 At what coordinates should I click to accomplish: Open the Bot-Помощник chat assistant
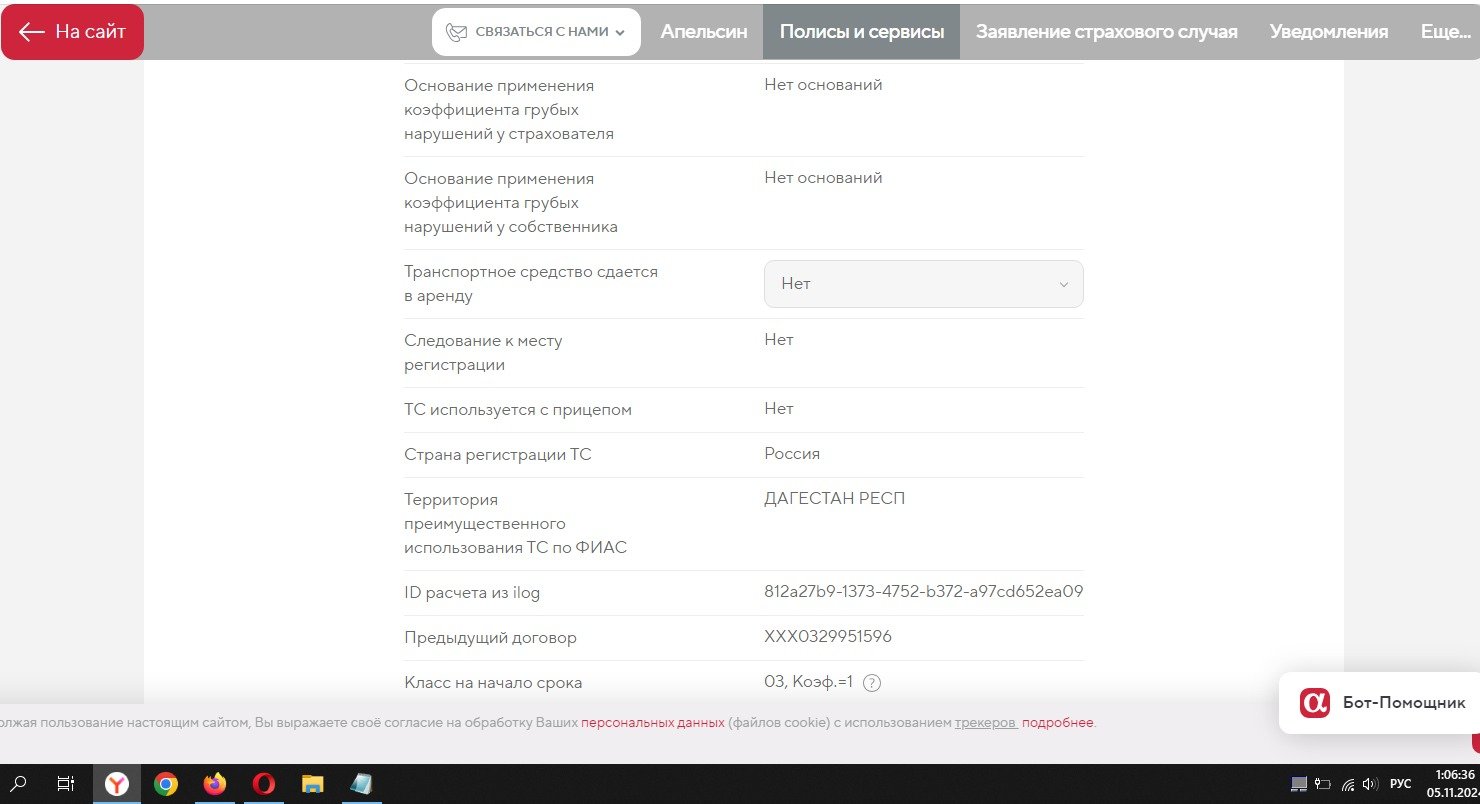coord(1382,703)
